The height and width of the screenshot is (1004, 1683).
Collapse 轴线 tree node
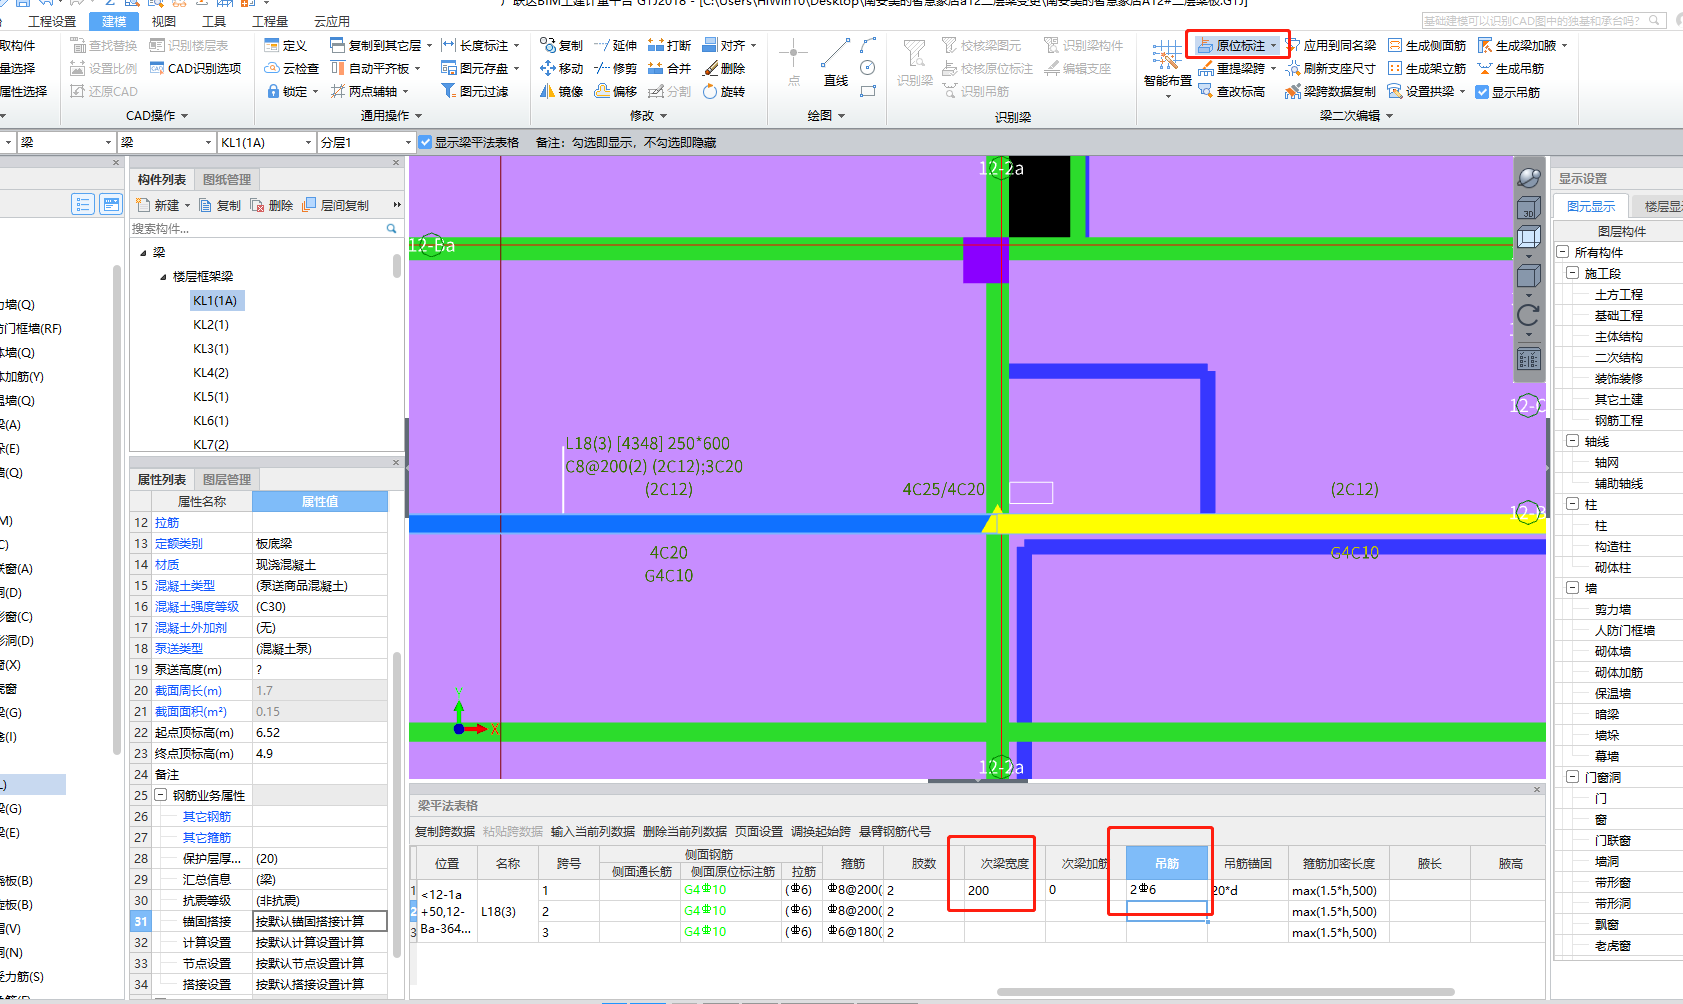click(1572, 441)
